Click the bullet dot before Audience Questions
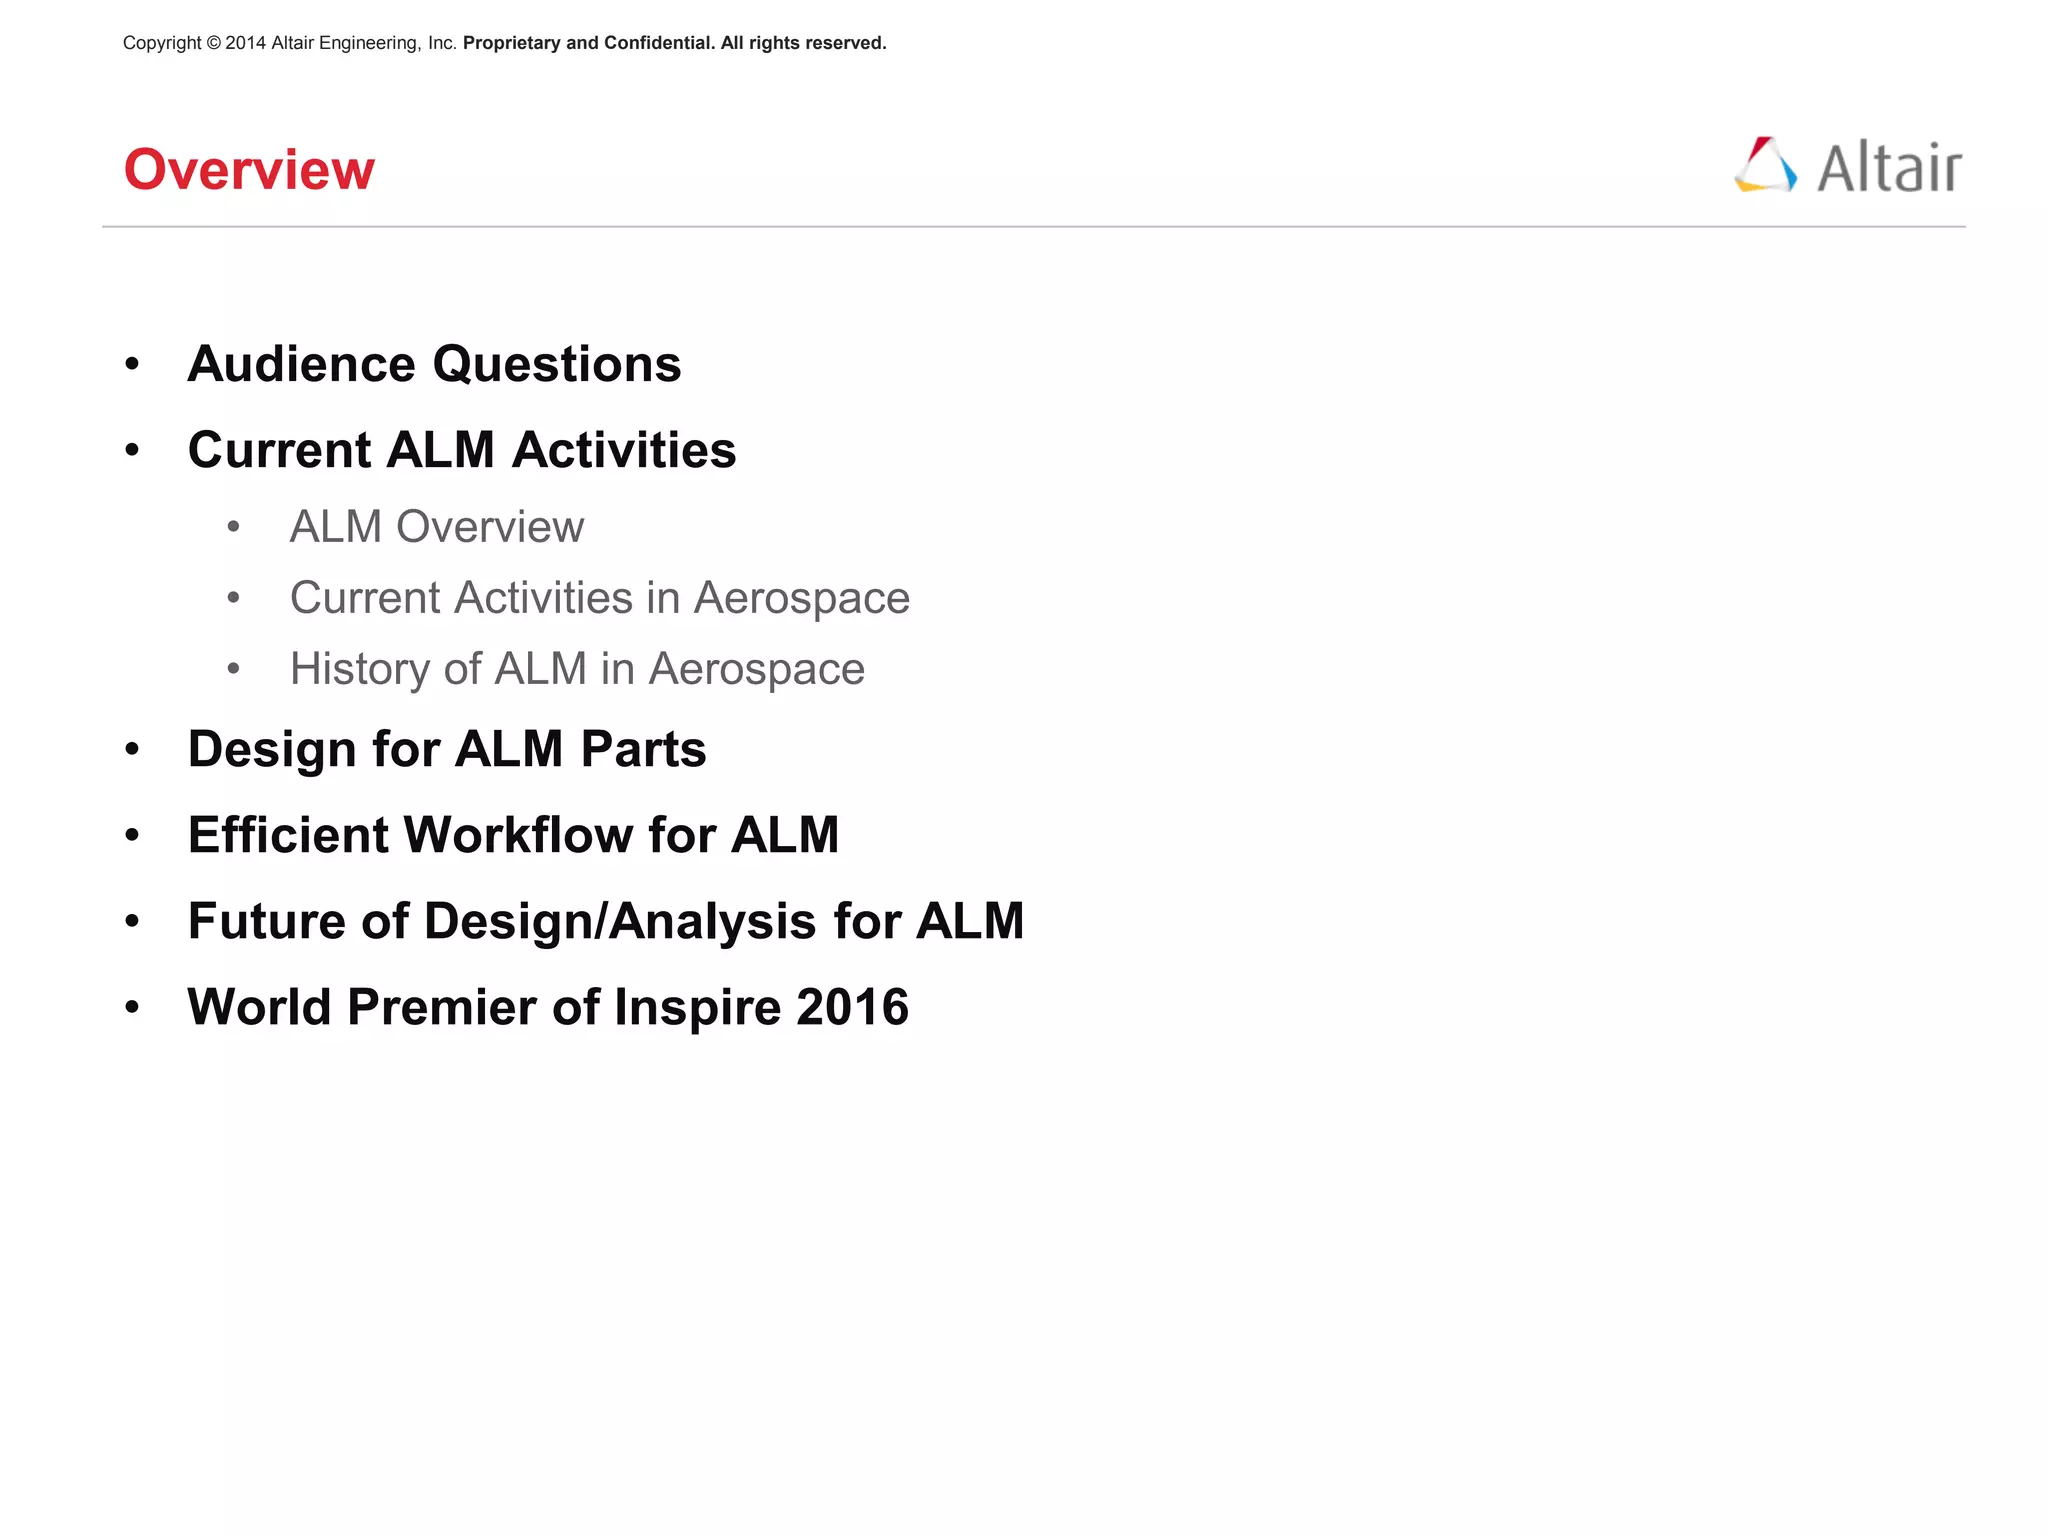The image size is (2048, 1536). pyautogui.click(x=132, y=365)
